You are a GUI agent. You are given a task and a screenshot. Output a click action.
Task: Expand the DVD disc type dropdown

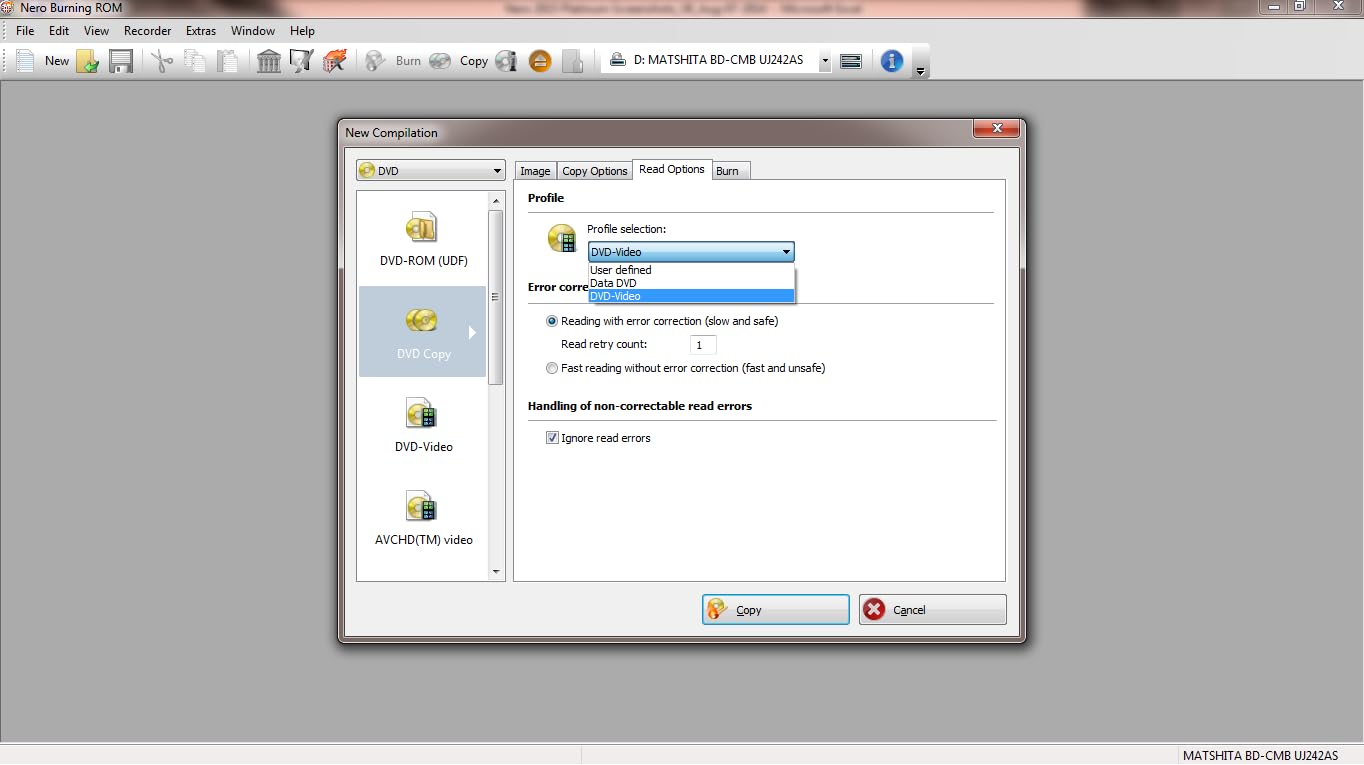coord(431,171)
